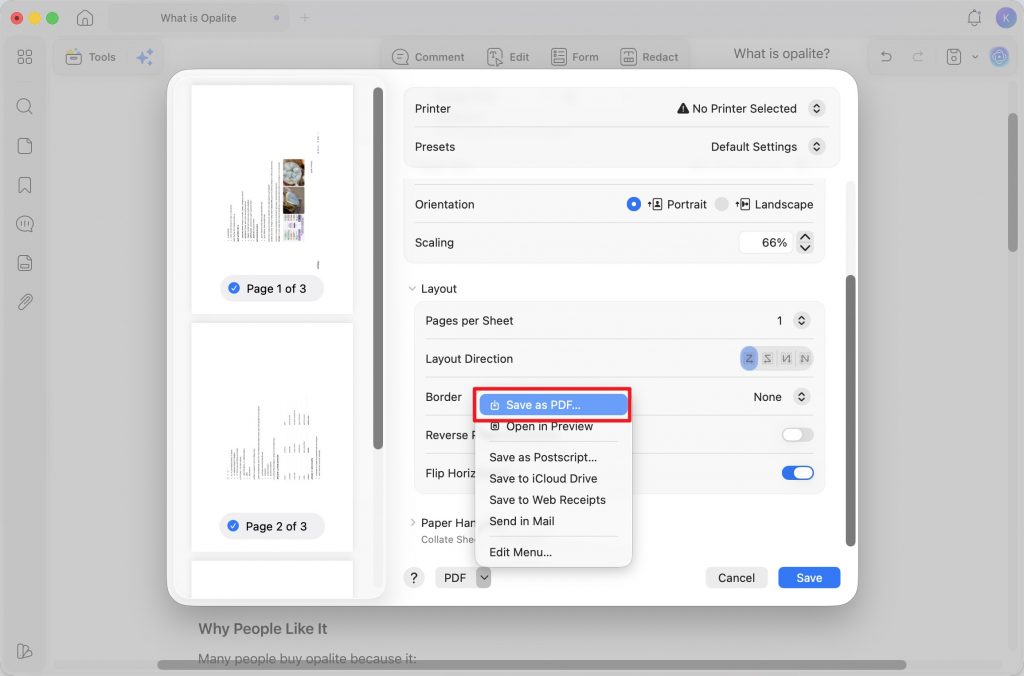Open the Printer selection dropdown
Viewport: 1024px width, 676px height.
816,108
